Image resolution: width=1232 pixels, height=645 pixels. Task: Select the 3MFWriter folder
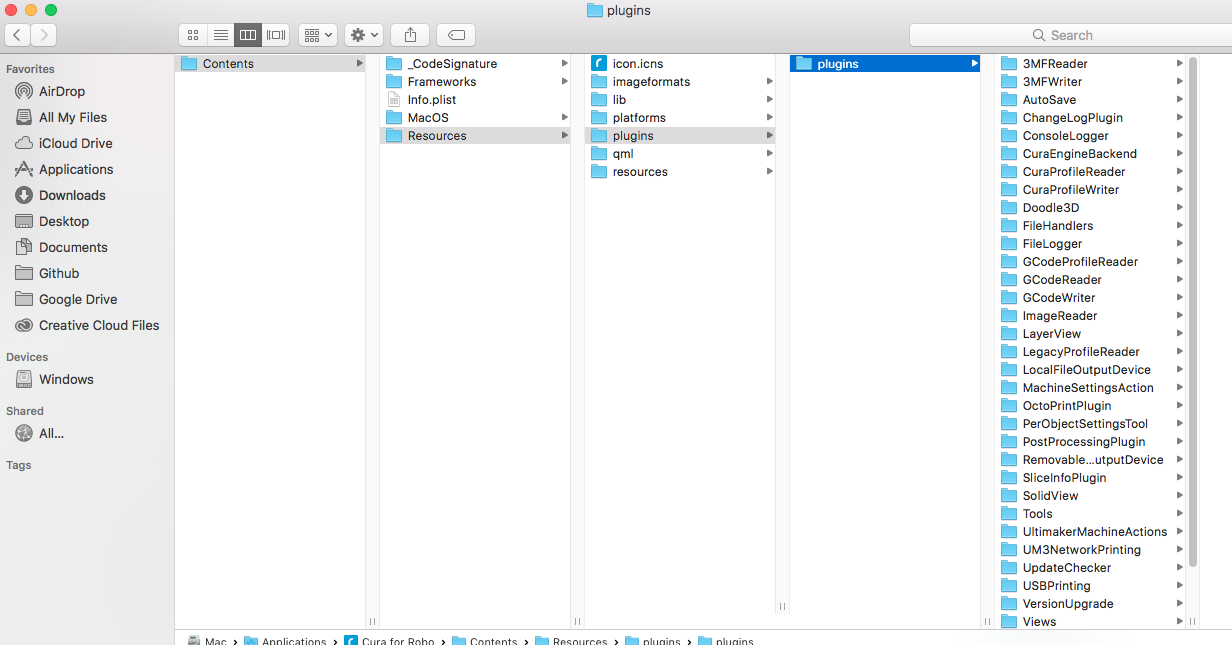pos(1091,81)
